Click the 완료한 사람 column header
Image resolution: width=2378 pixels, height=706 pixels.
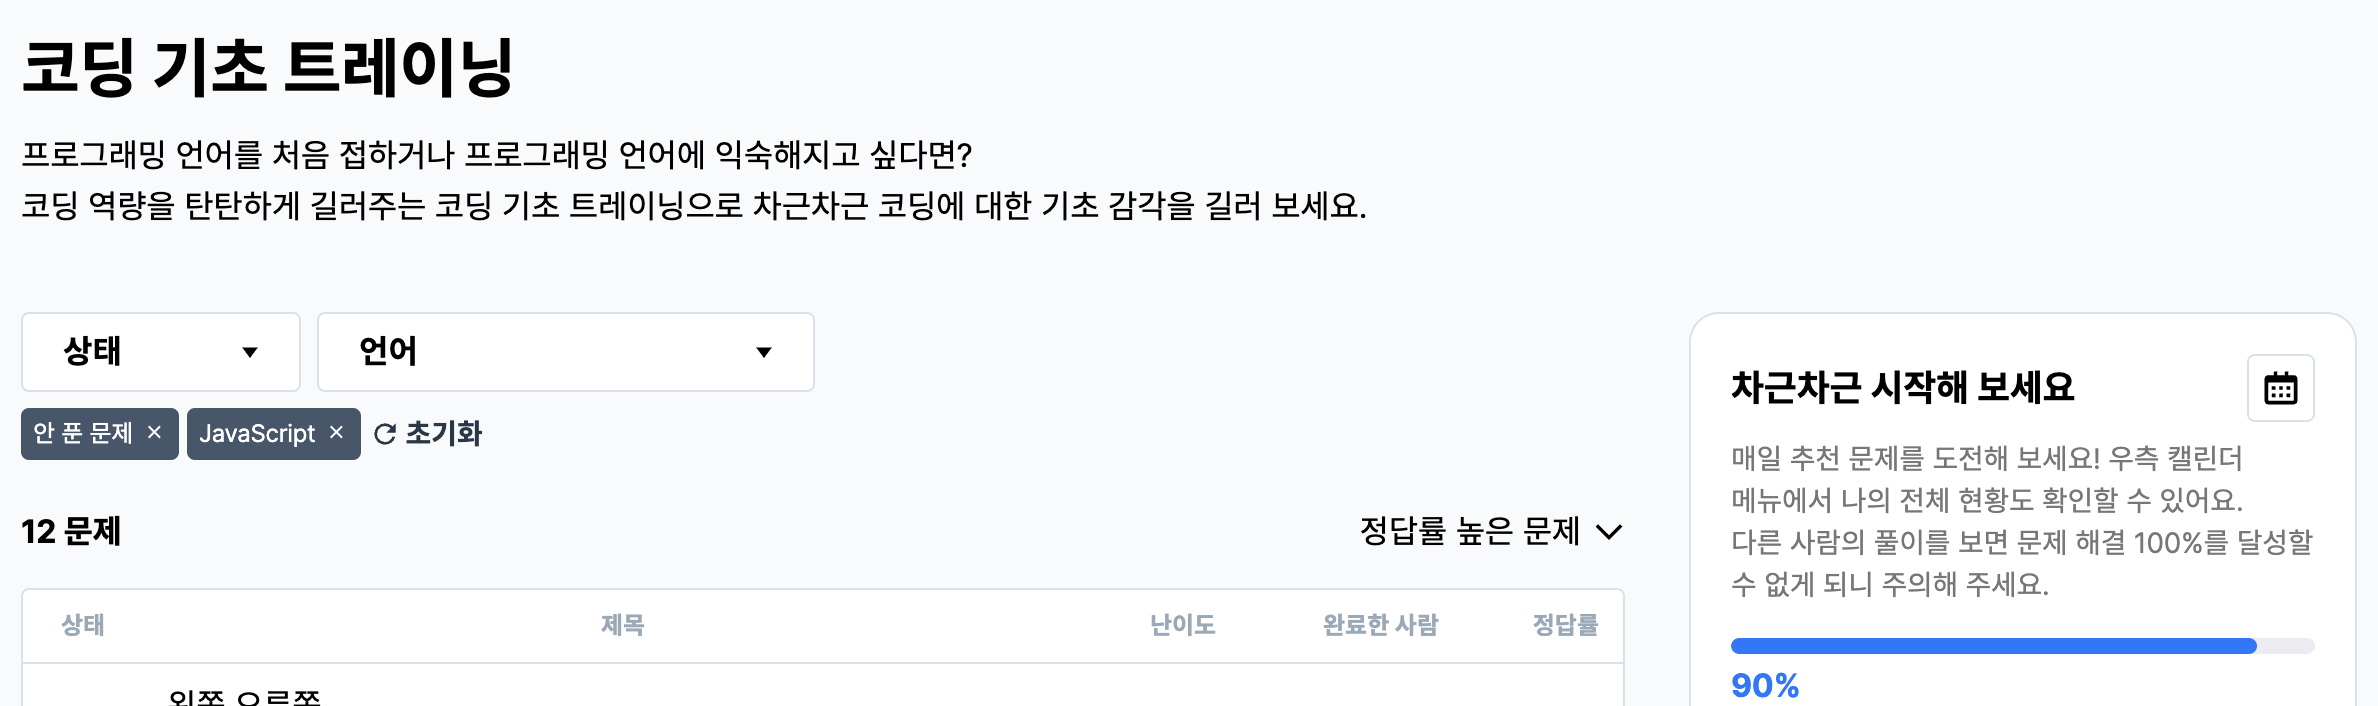pos(1380,625)
